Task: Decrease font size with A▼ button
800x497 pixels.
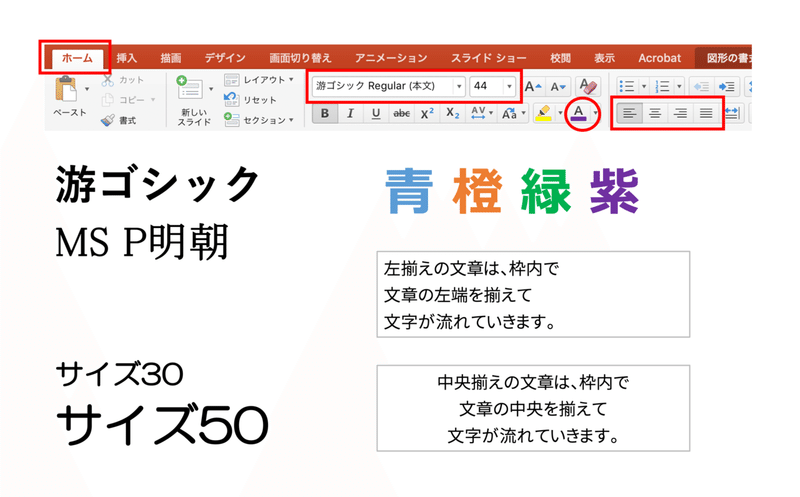Action: 558,87
